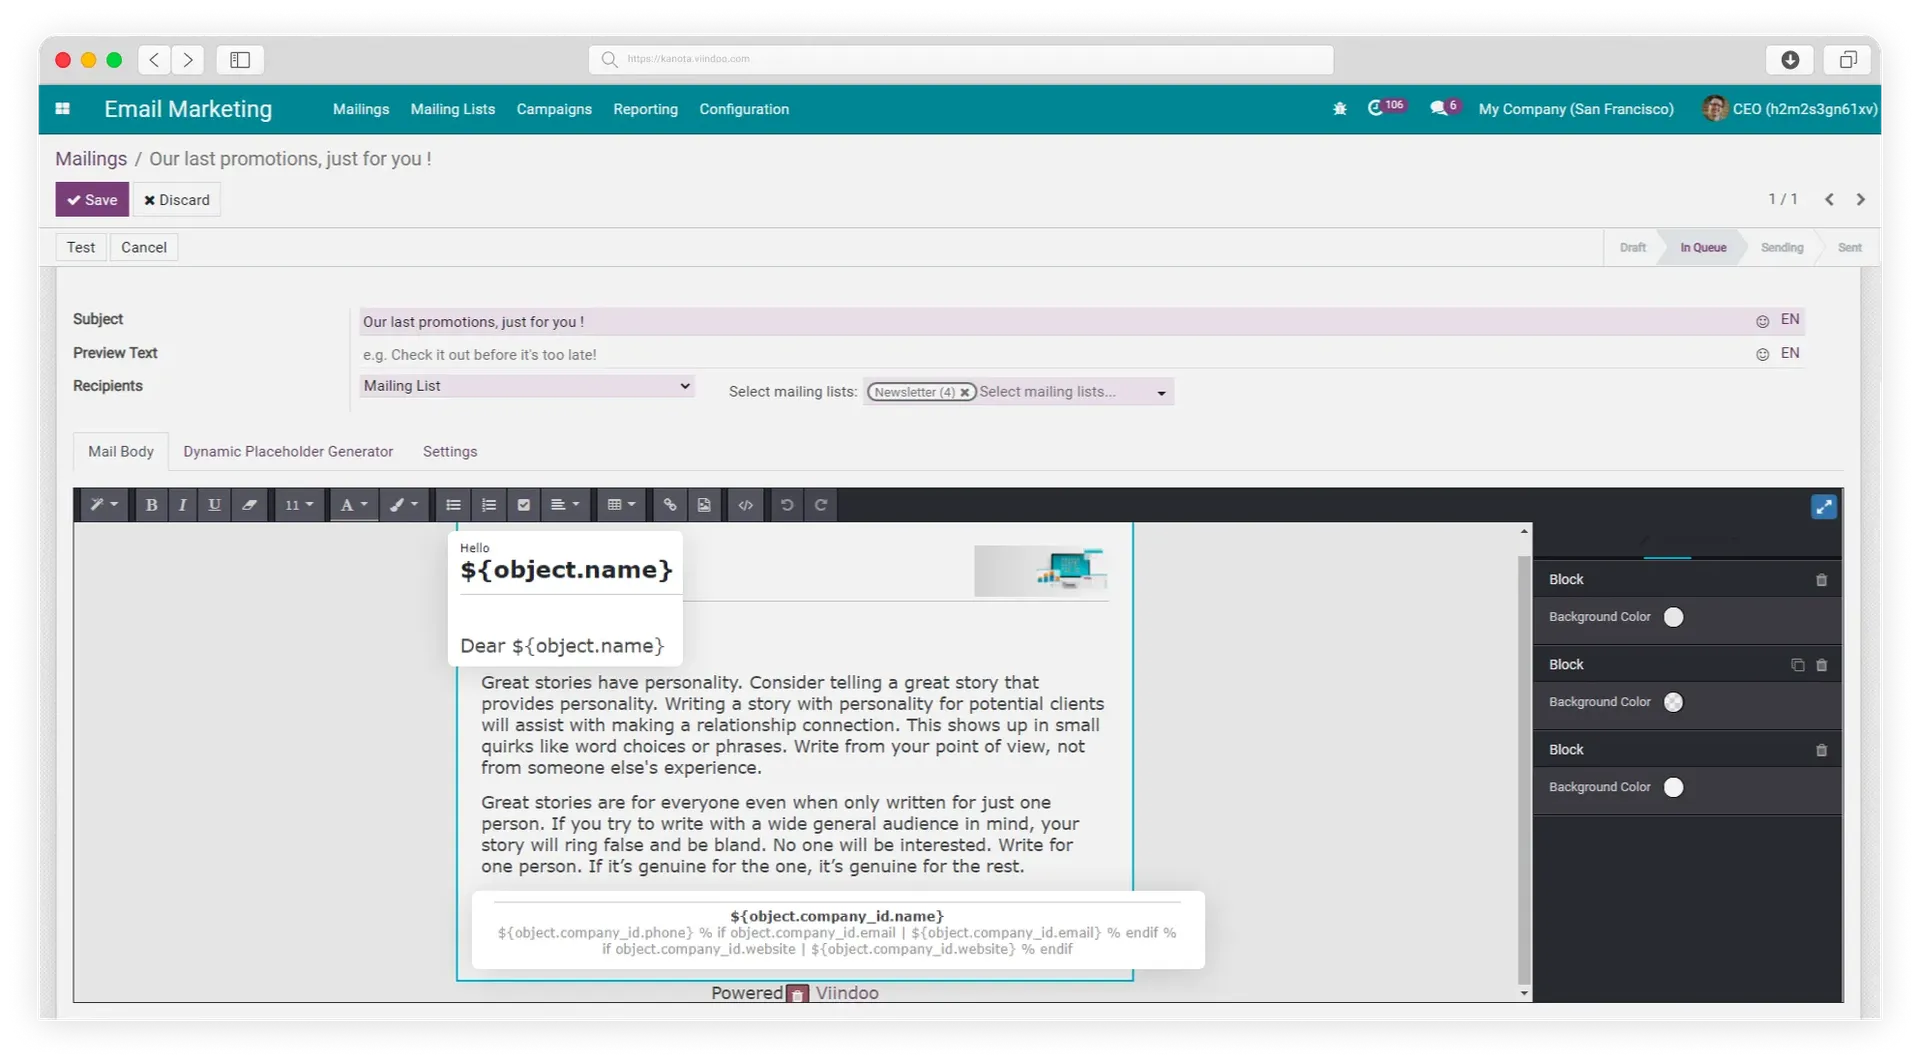Open the Configuration menu
Viewport: 1920px width, 1062px height.
(744, 109)
